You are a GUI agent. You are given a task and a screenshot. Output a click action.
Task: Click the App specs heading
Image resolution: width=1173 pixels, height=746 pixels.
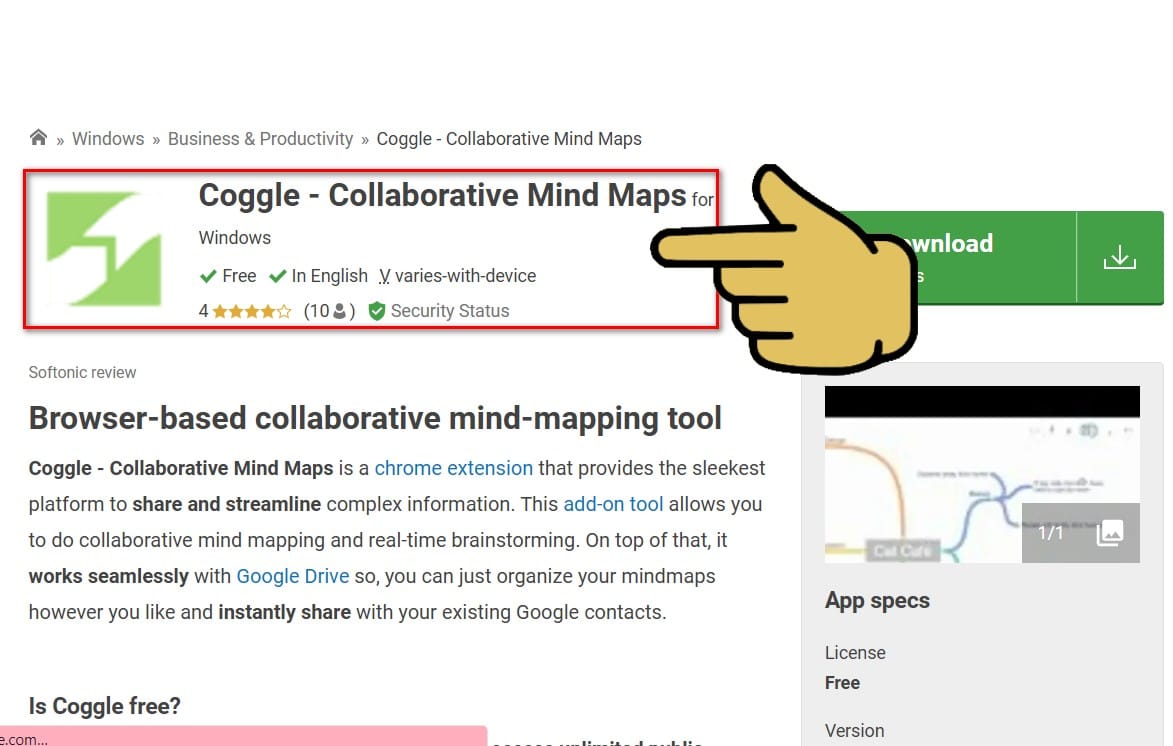coord(878,601)
